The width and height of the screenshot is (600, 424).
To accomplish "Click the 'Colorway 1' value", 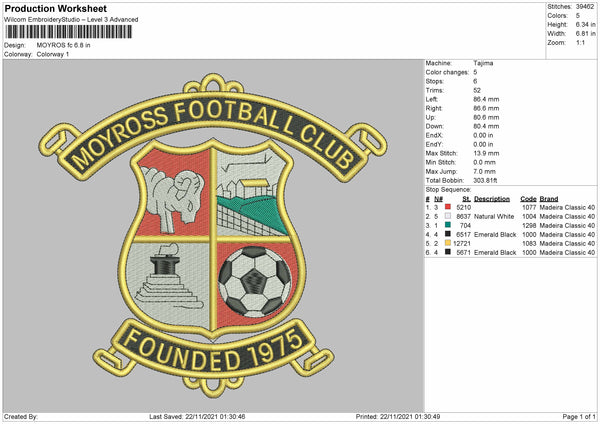I will 53,54.
